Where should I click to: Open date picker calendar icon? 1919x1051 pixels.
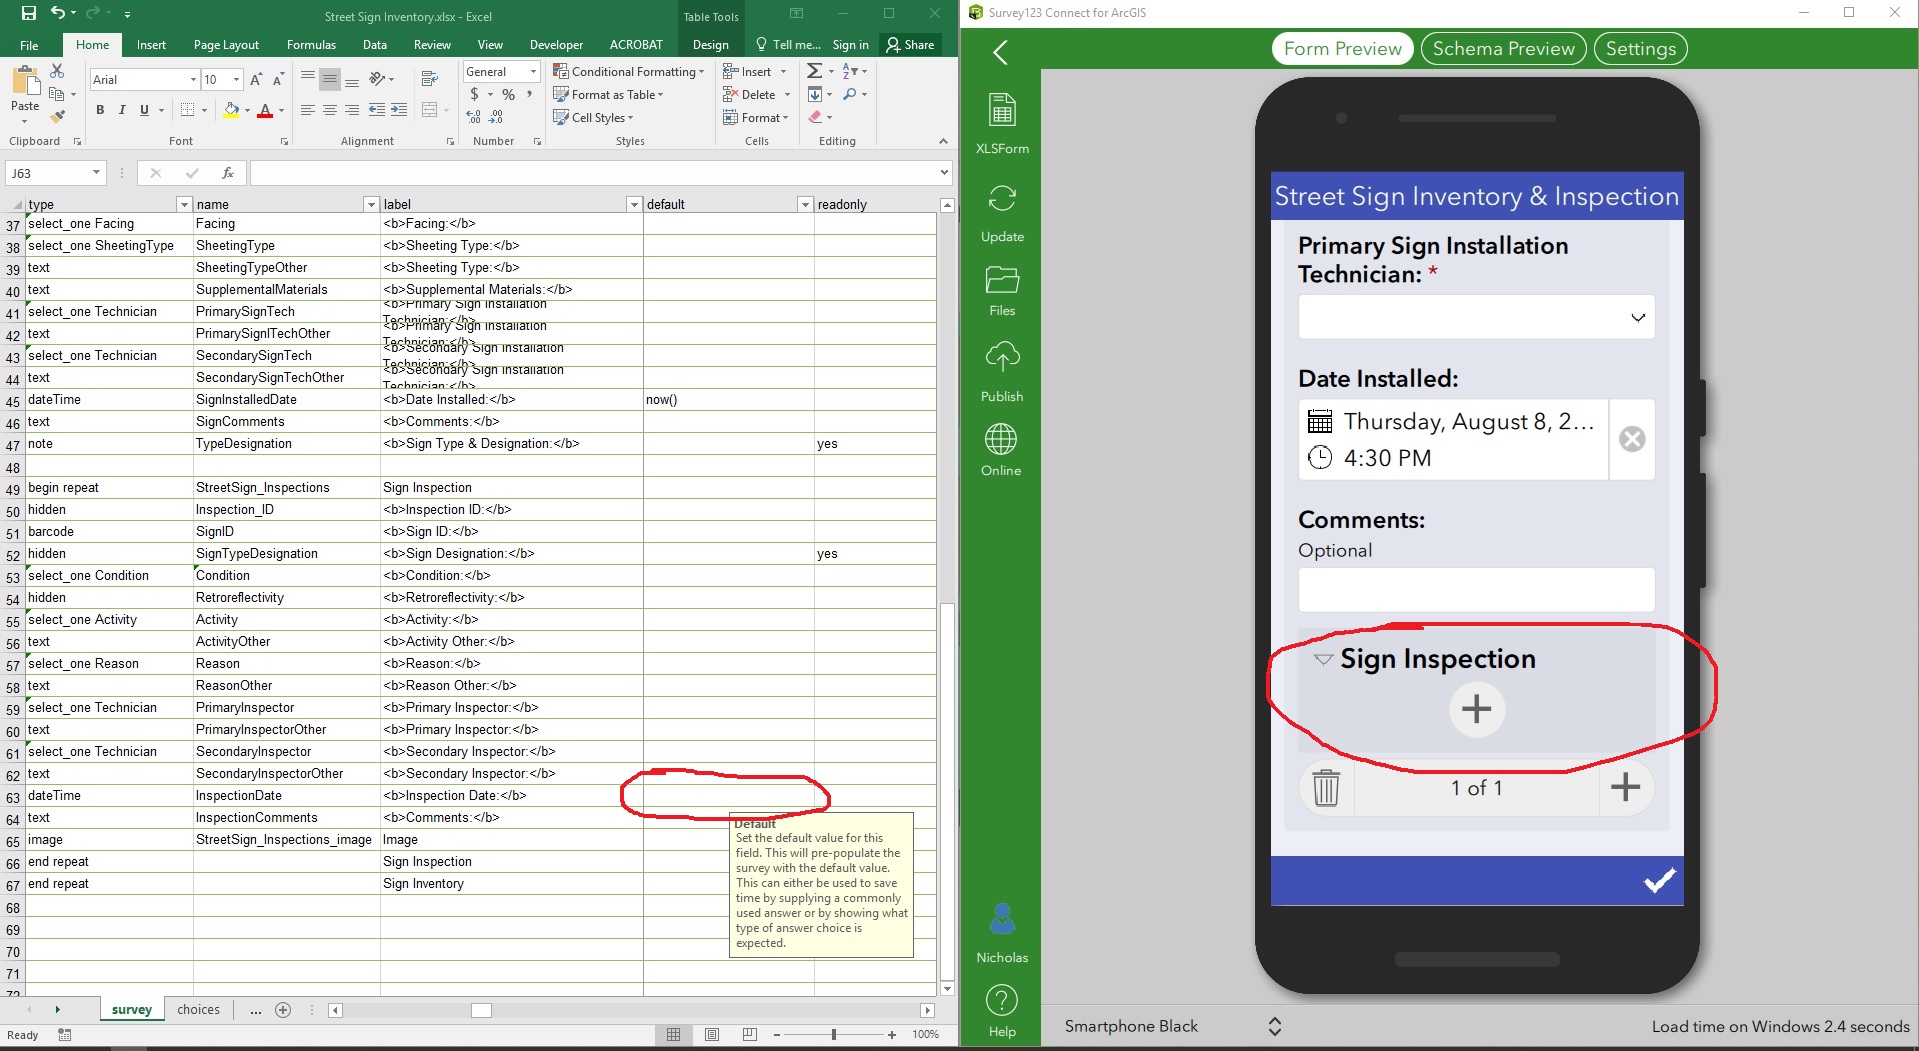1320,421
